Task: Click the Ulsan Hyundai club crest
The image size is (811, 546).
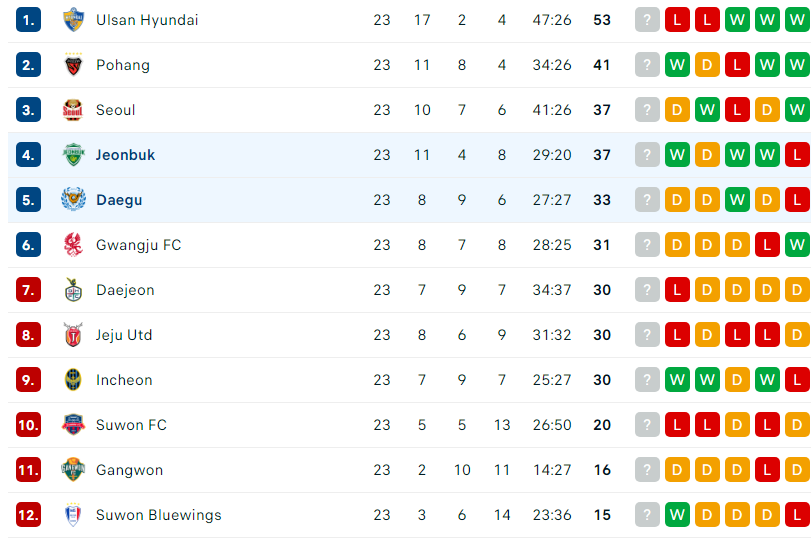Action: pos(73,20)
